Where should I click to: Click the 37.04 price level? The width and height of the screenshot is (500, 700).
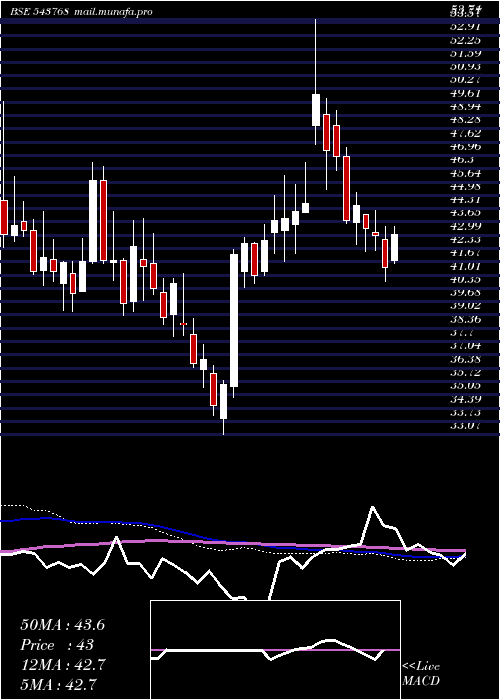click(x=466, y=346)
